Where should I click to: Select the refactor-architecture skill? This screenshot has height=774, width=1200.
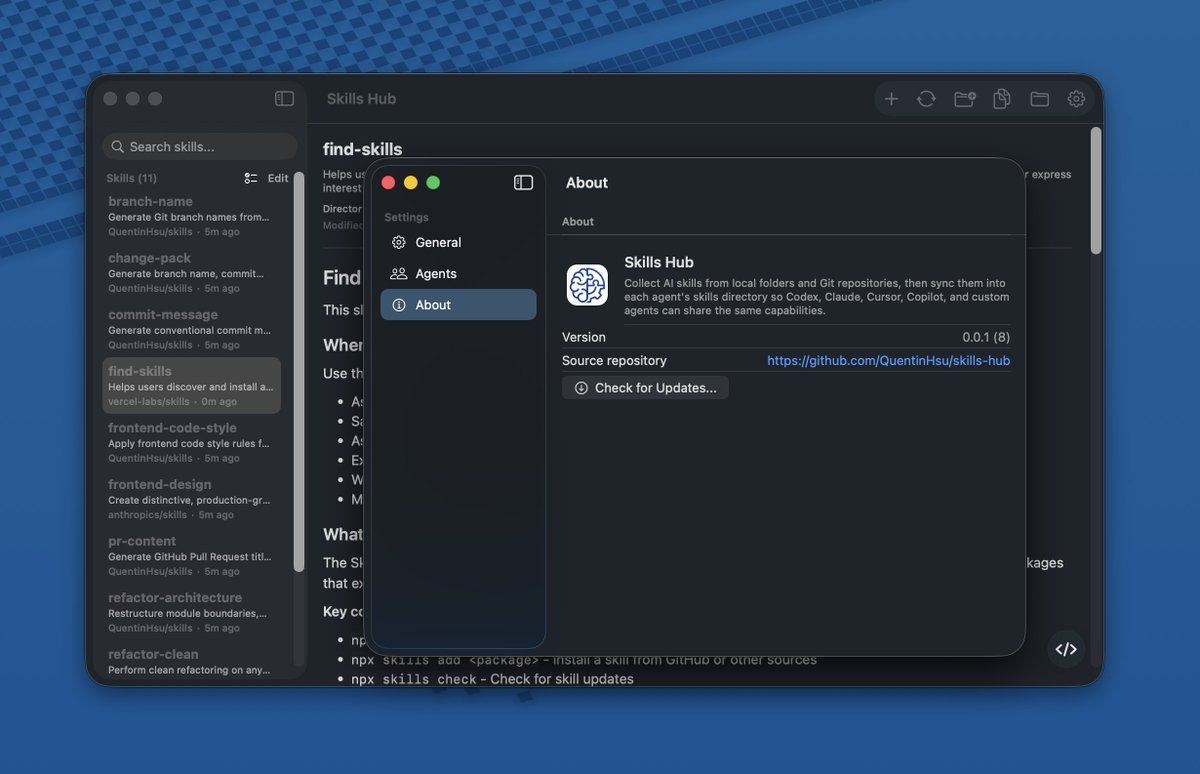192,612
